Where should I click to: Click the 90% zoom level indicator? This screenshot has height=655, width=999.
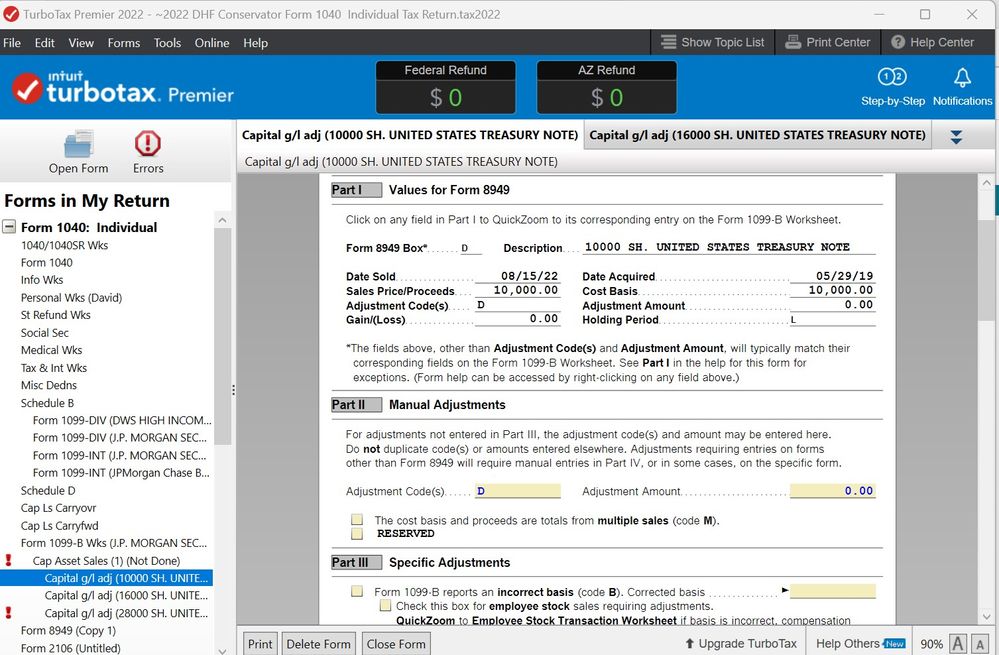point(931,644)
